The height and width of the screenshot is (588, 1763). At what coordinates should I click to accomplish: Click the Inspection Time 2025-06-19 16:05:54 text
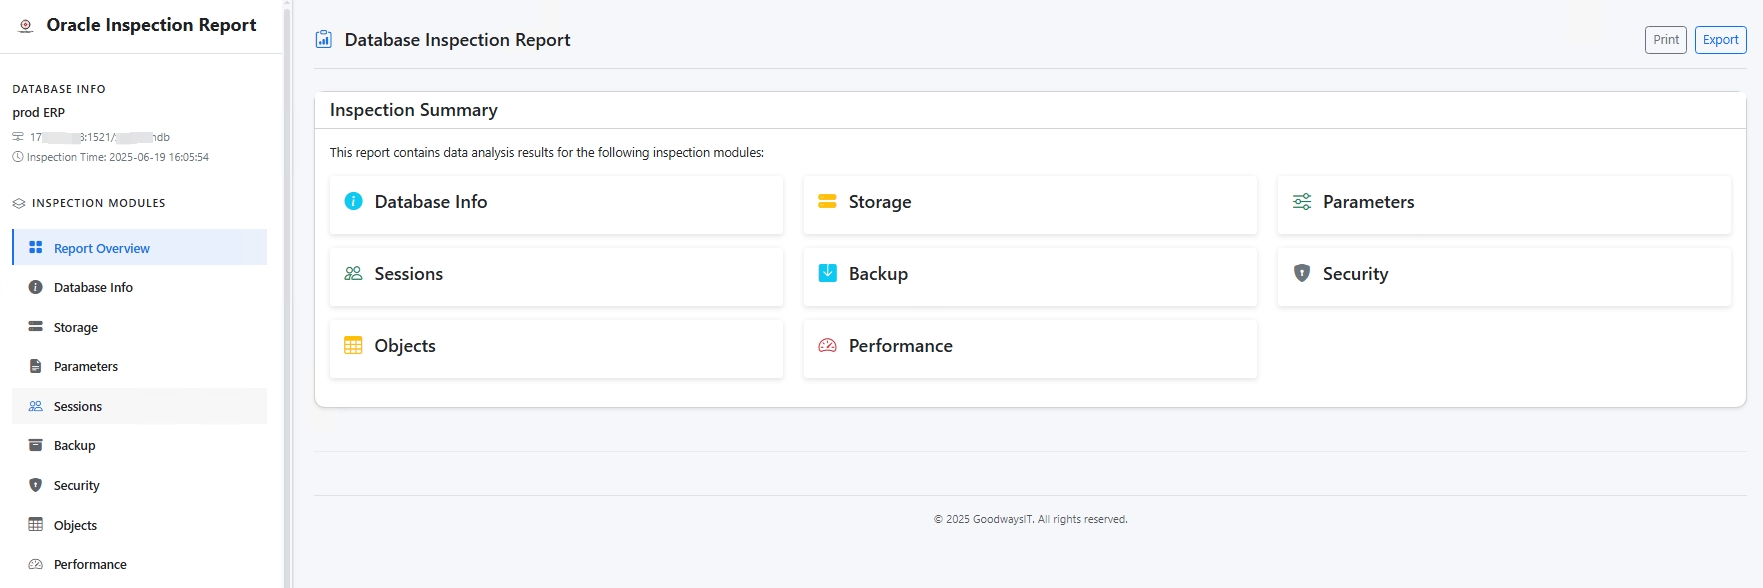tap(118, 157)
